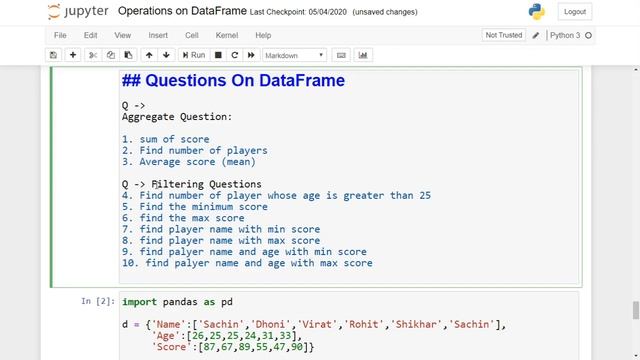This screenshot has width=640, height=360.
Task: Click the line '1. sum of score'
Action: click(x=165, y=139)
